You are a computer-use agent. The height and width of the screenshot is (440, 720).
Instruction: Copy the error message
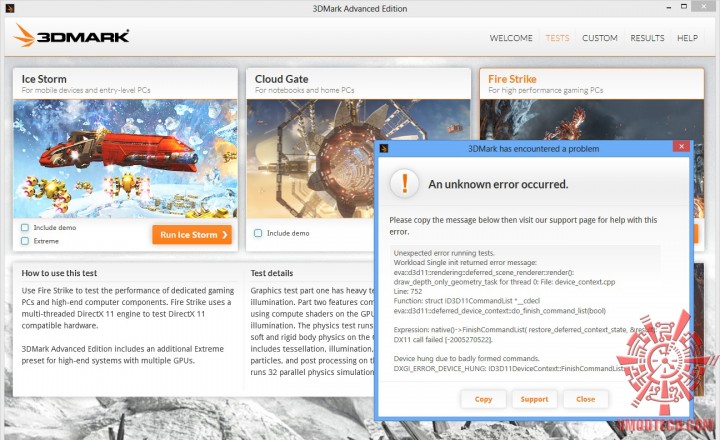click(x=483, y=399)
